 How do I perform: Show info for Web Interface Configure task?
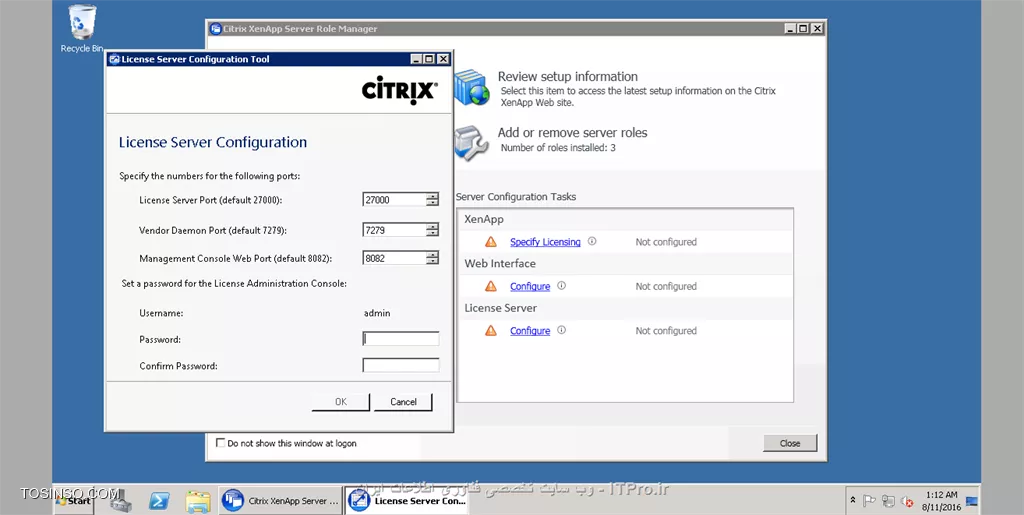click(561, 285)
